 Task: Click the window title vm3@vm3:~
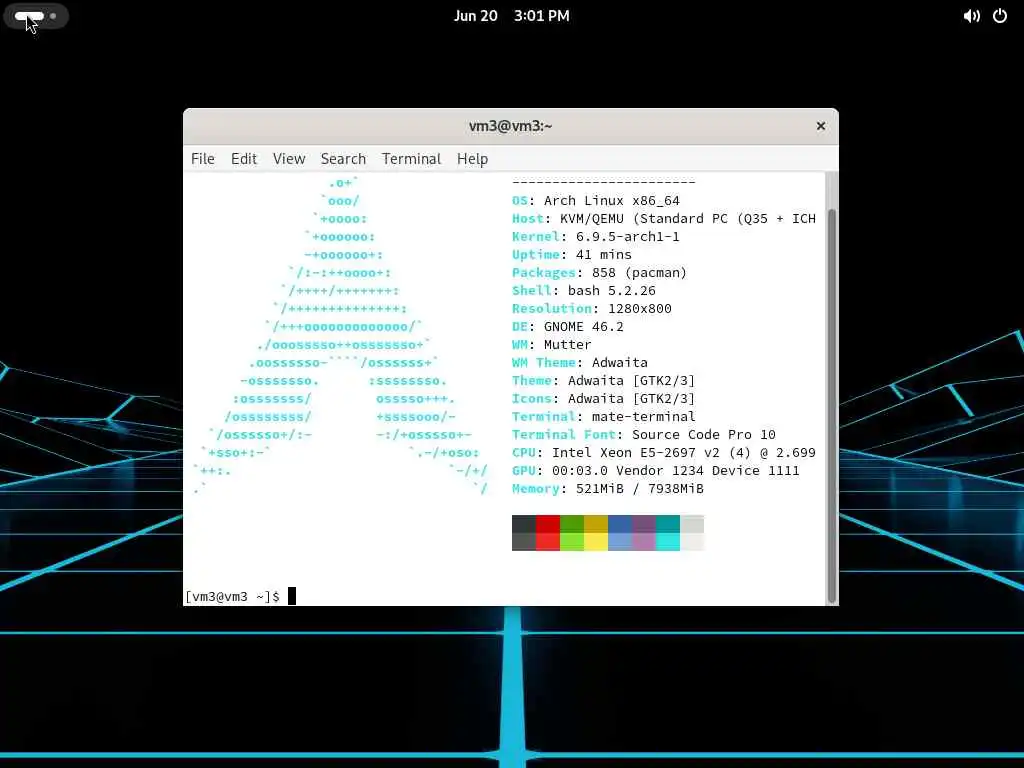[x=511, y=126]
